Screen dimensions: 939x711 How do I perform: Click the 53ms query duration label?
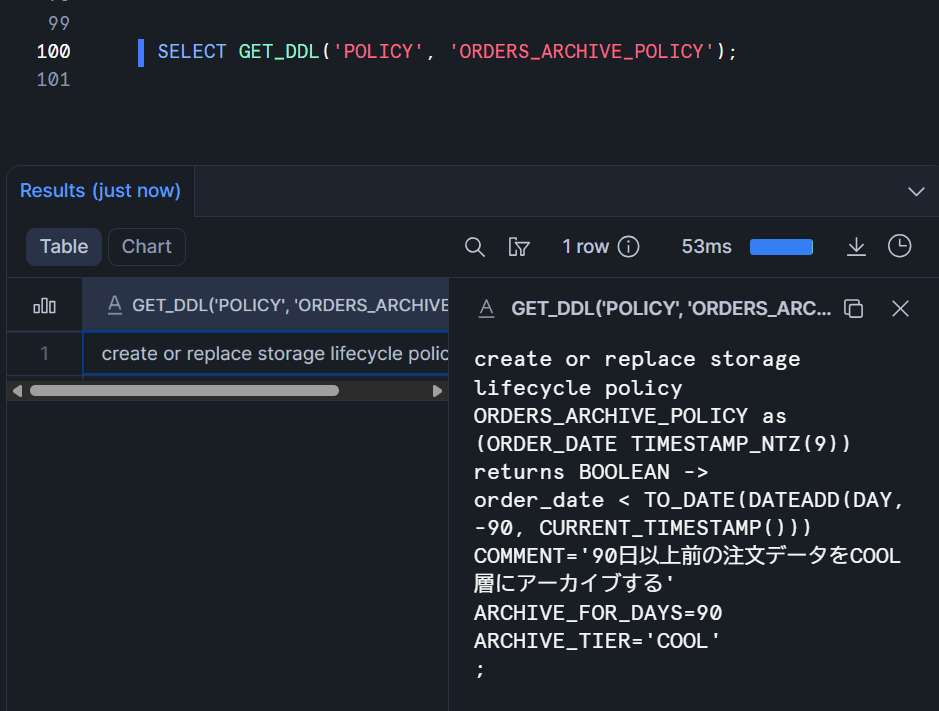coord(706,247)
